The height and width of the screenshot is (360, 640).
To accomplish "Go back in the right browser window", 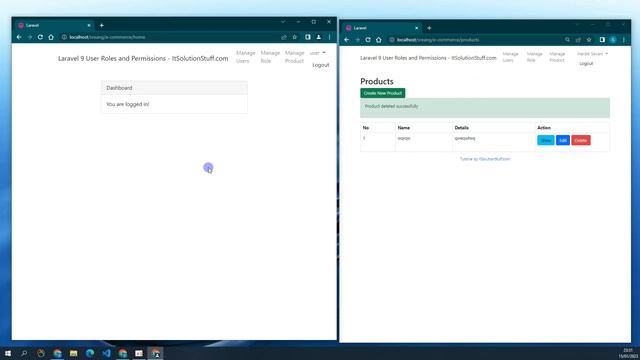I will click(347, 40).
